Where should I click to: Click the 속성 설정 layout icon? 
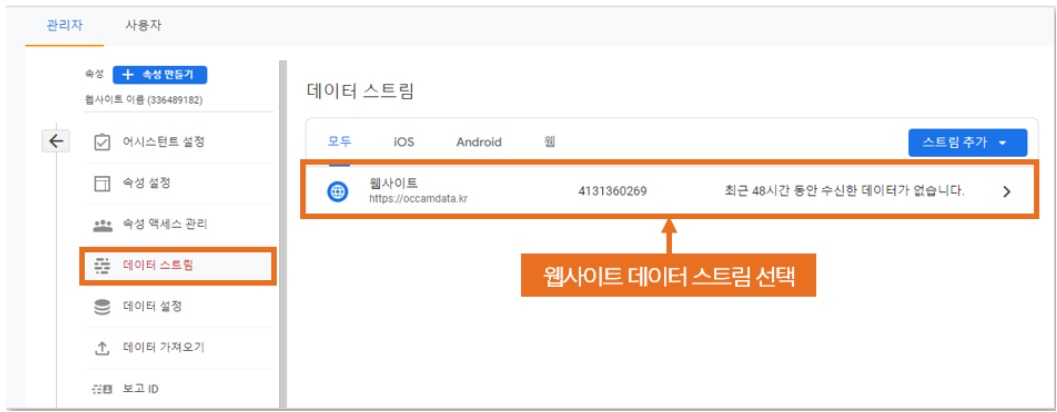coord(102,183)
